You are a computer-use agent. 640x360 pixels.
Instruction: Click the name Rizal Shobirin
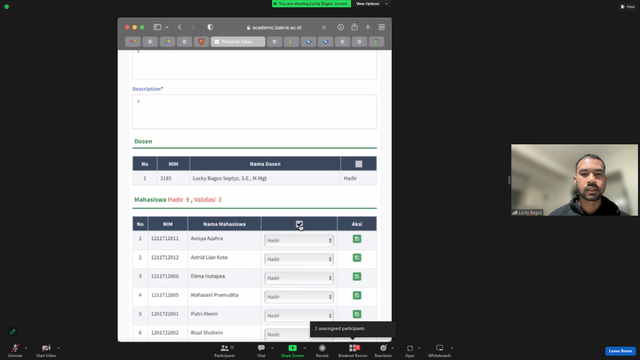coord(207,333)
